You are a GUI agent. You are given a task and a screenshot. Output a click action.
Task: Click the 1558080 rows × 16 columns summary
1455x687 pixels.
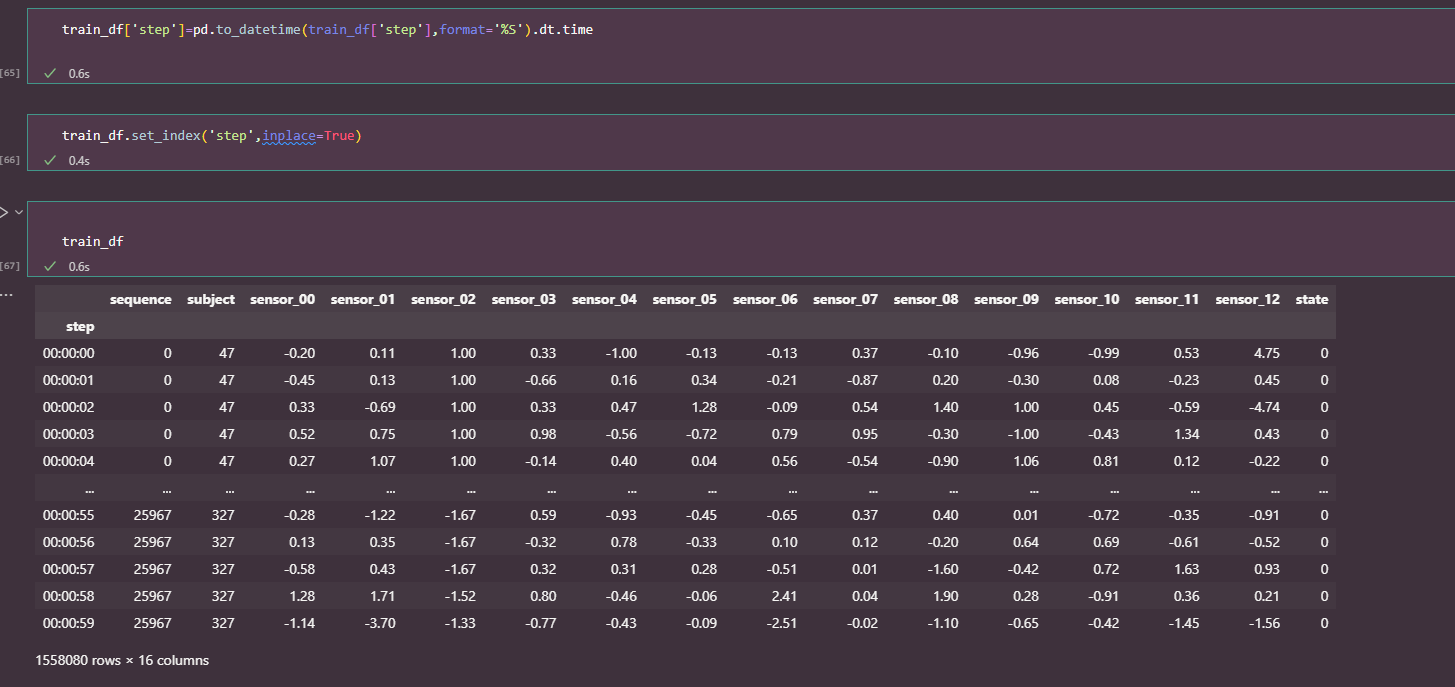[x=122, y=660]
